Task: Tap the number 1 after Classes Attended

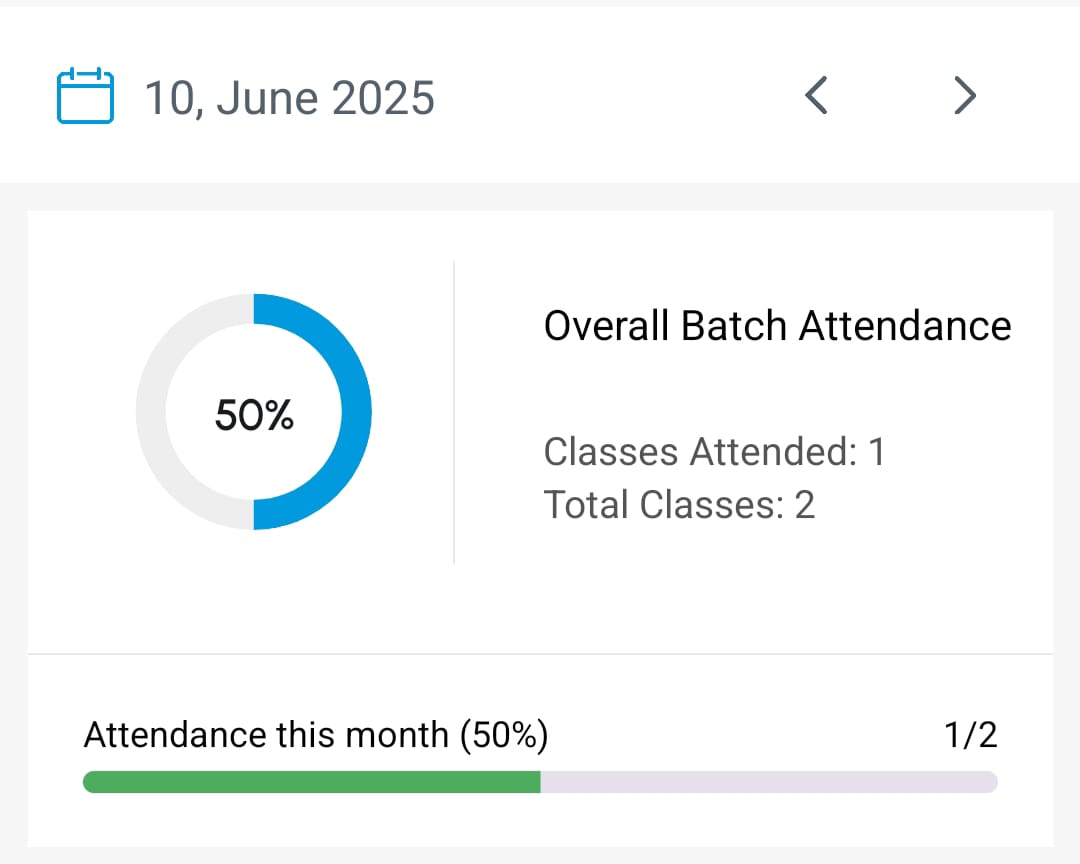Action: tap(876, 452)
